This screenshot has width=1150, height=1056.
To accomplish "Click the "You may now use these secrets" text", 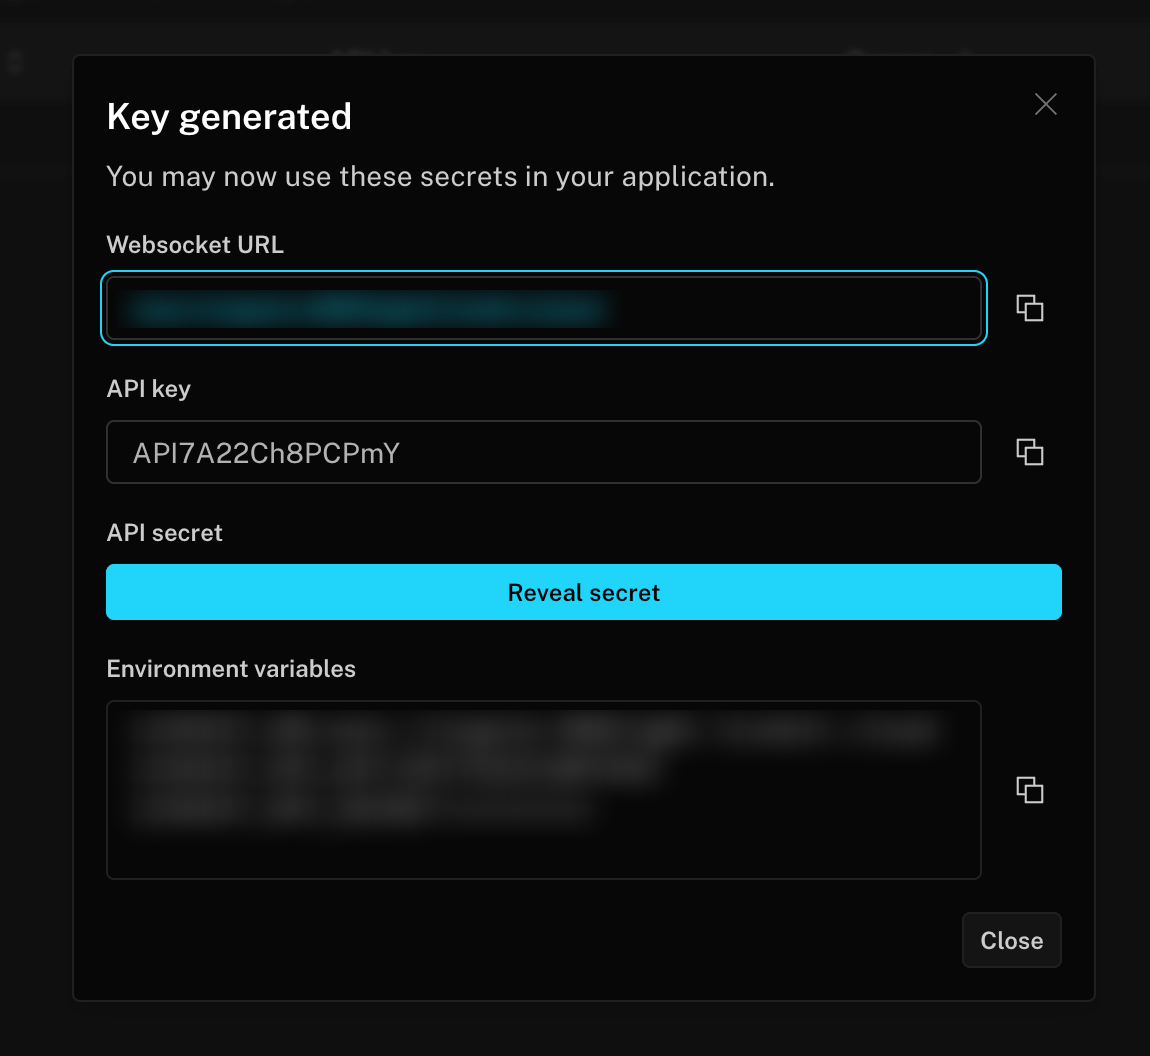I will pos(440,177).
